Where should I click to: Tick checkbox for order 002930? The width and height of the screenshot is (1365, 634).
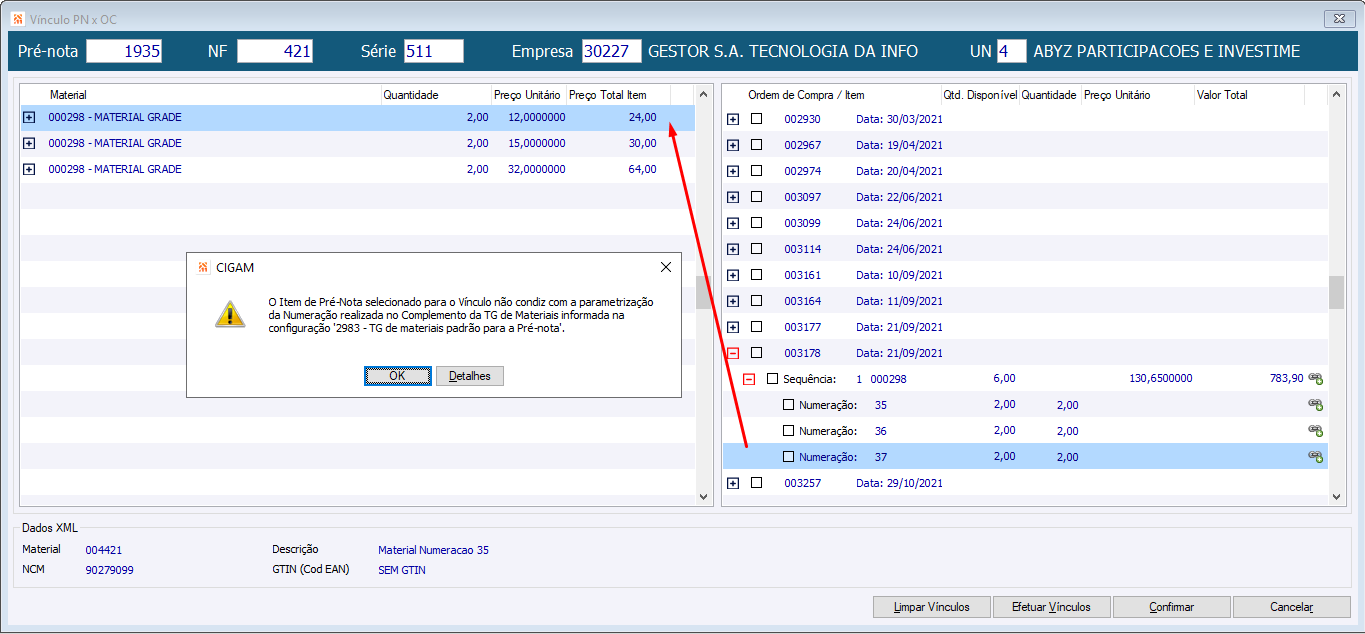tap(757, 118)
